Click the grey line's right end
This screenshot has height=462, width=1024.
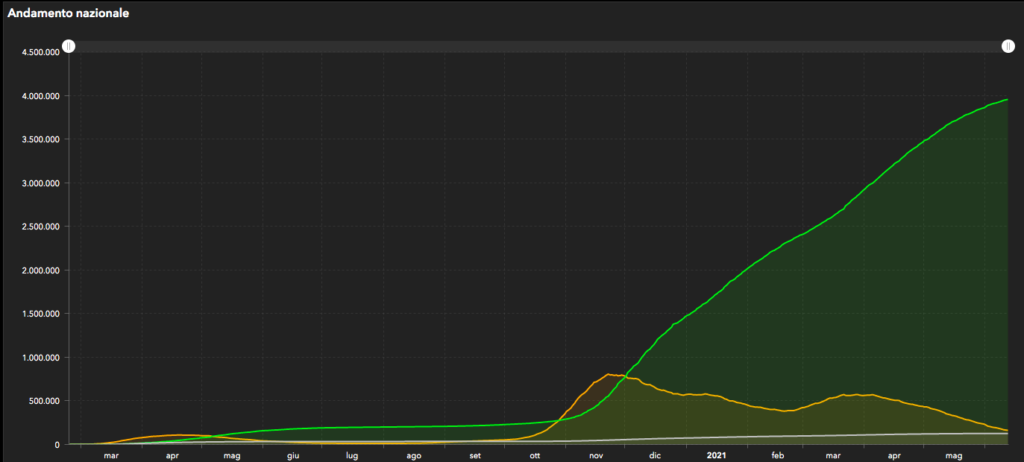click(x=1006, y=434)
